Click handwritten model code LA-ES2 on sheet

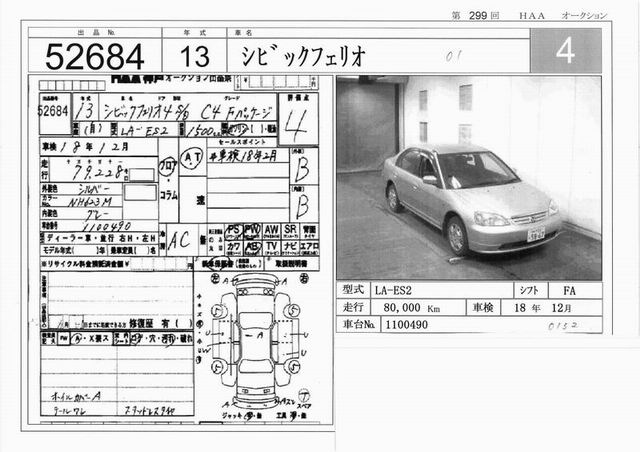tap(145, 131)
